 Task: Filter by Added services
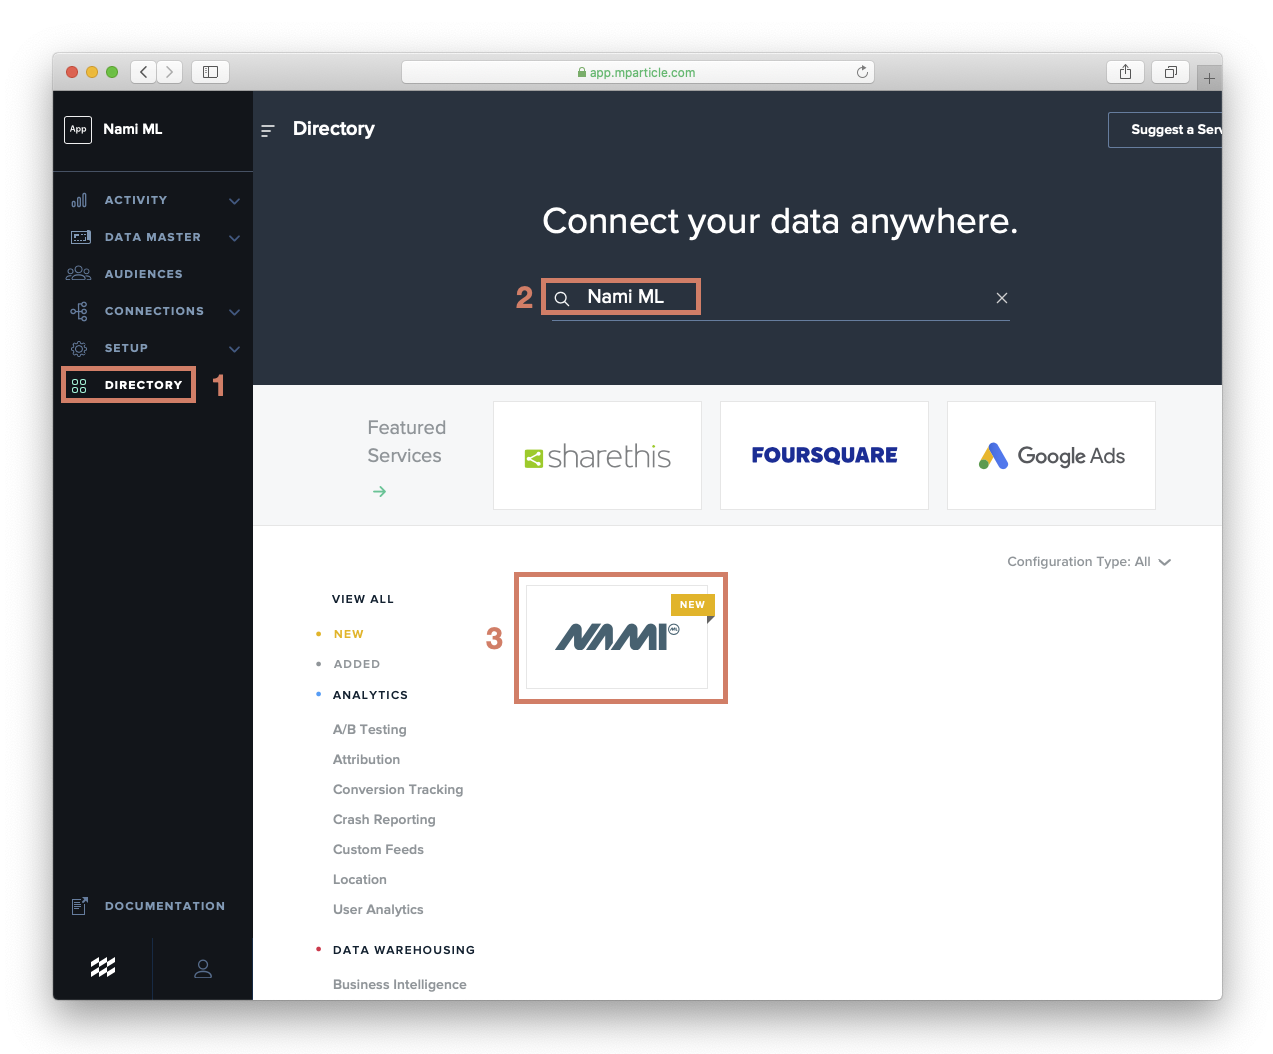tap(357, 664)
